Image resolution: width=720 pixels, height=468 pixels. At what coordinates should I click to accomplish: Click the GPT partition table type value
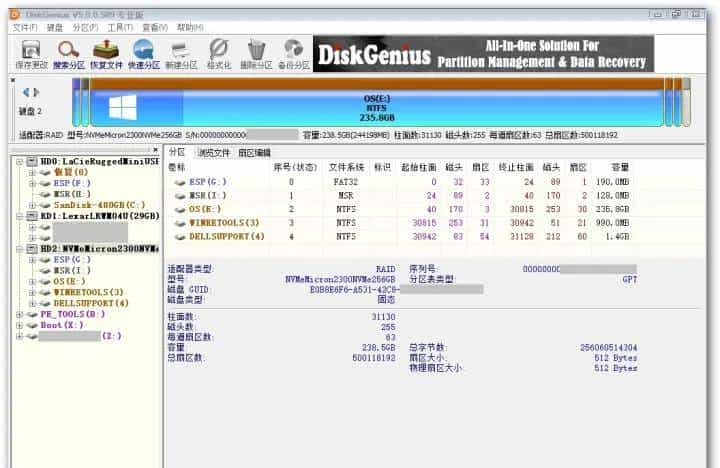pos(630,279)
